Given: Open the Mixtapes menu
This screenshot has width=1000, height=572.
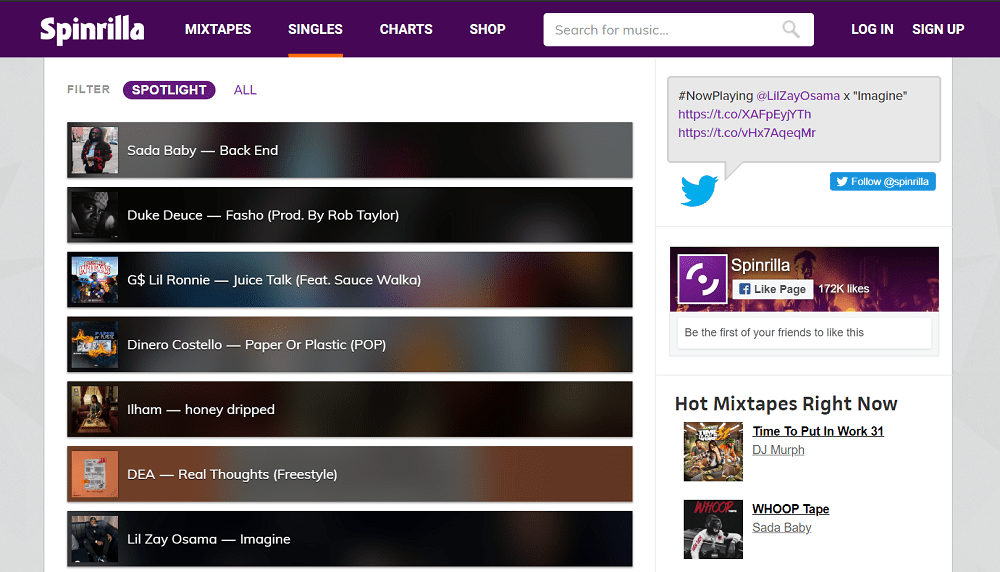Looking at the screenshot, I should tap(218, 29).
